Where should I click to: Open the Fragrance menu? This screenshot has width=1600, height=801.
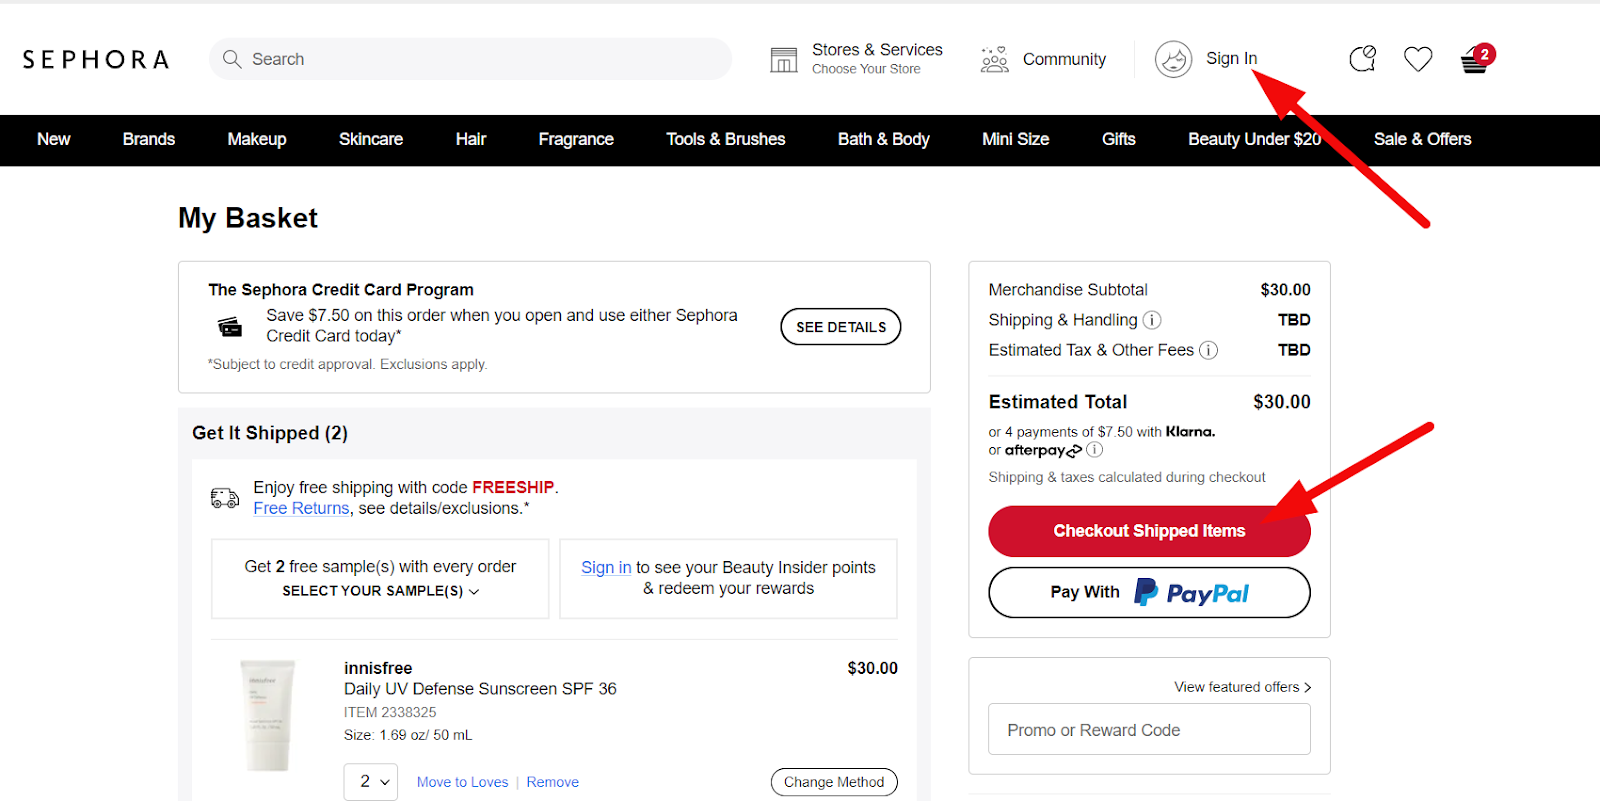pyautogui.click(x=576, y=139)
